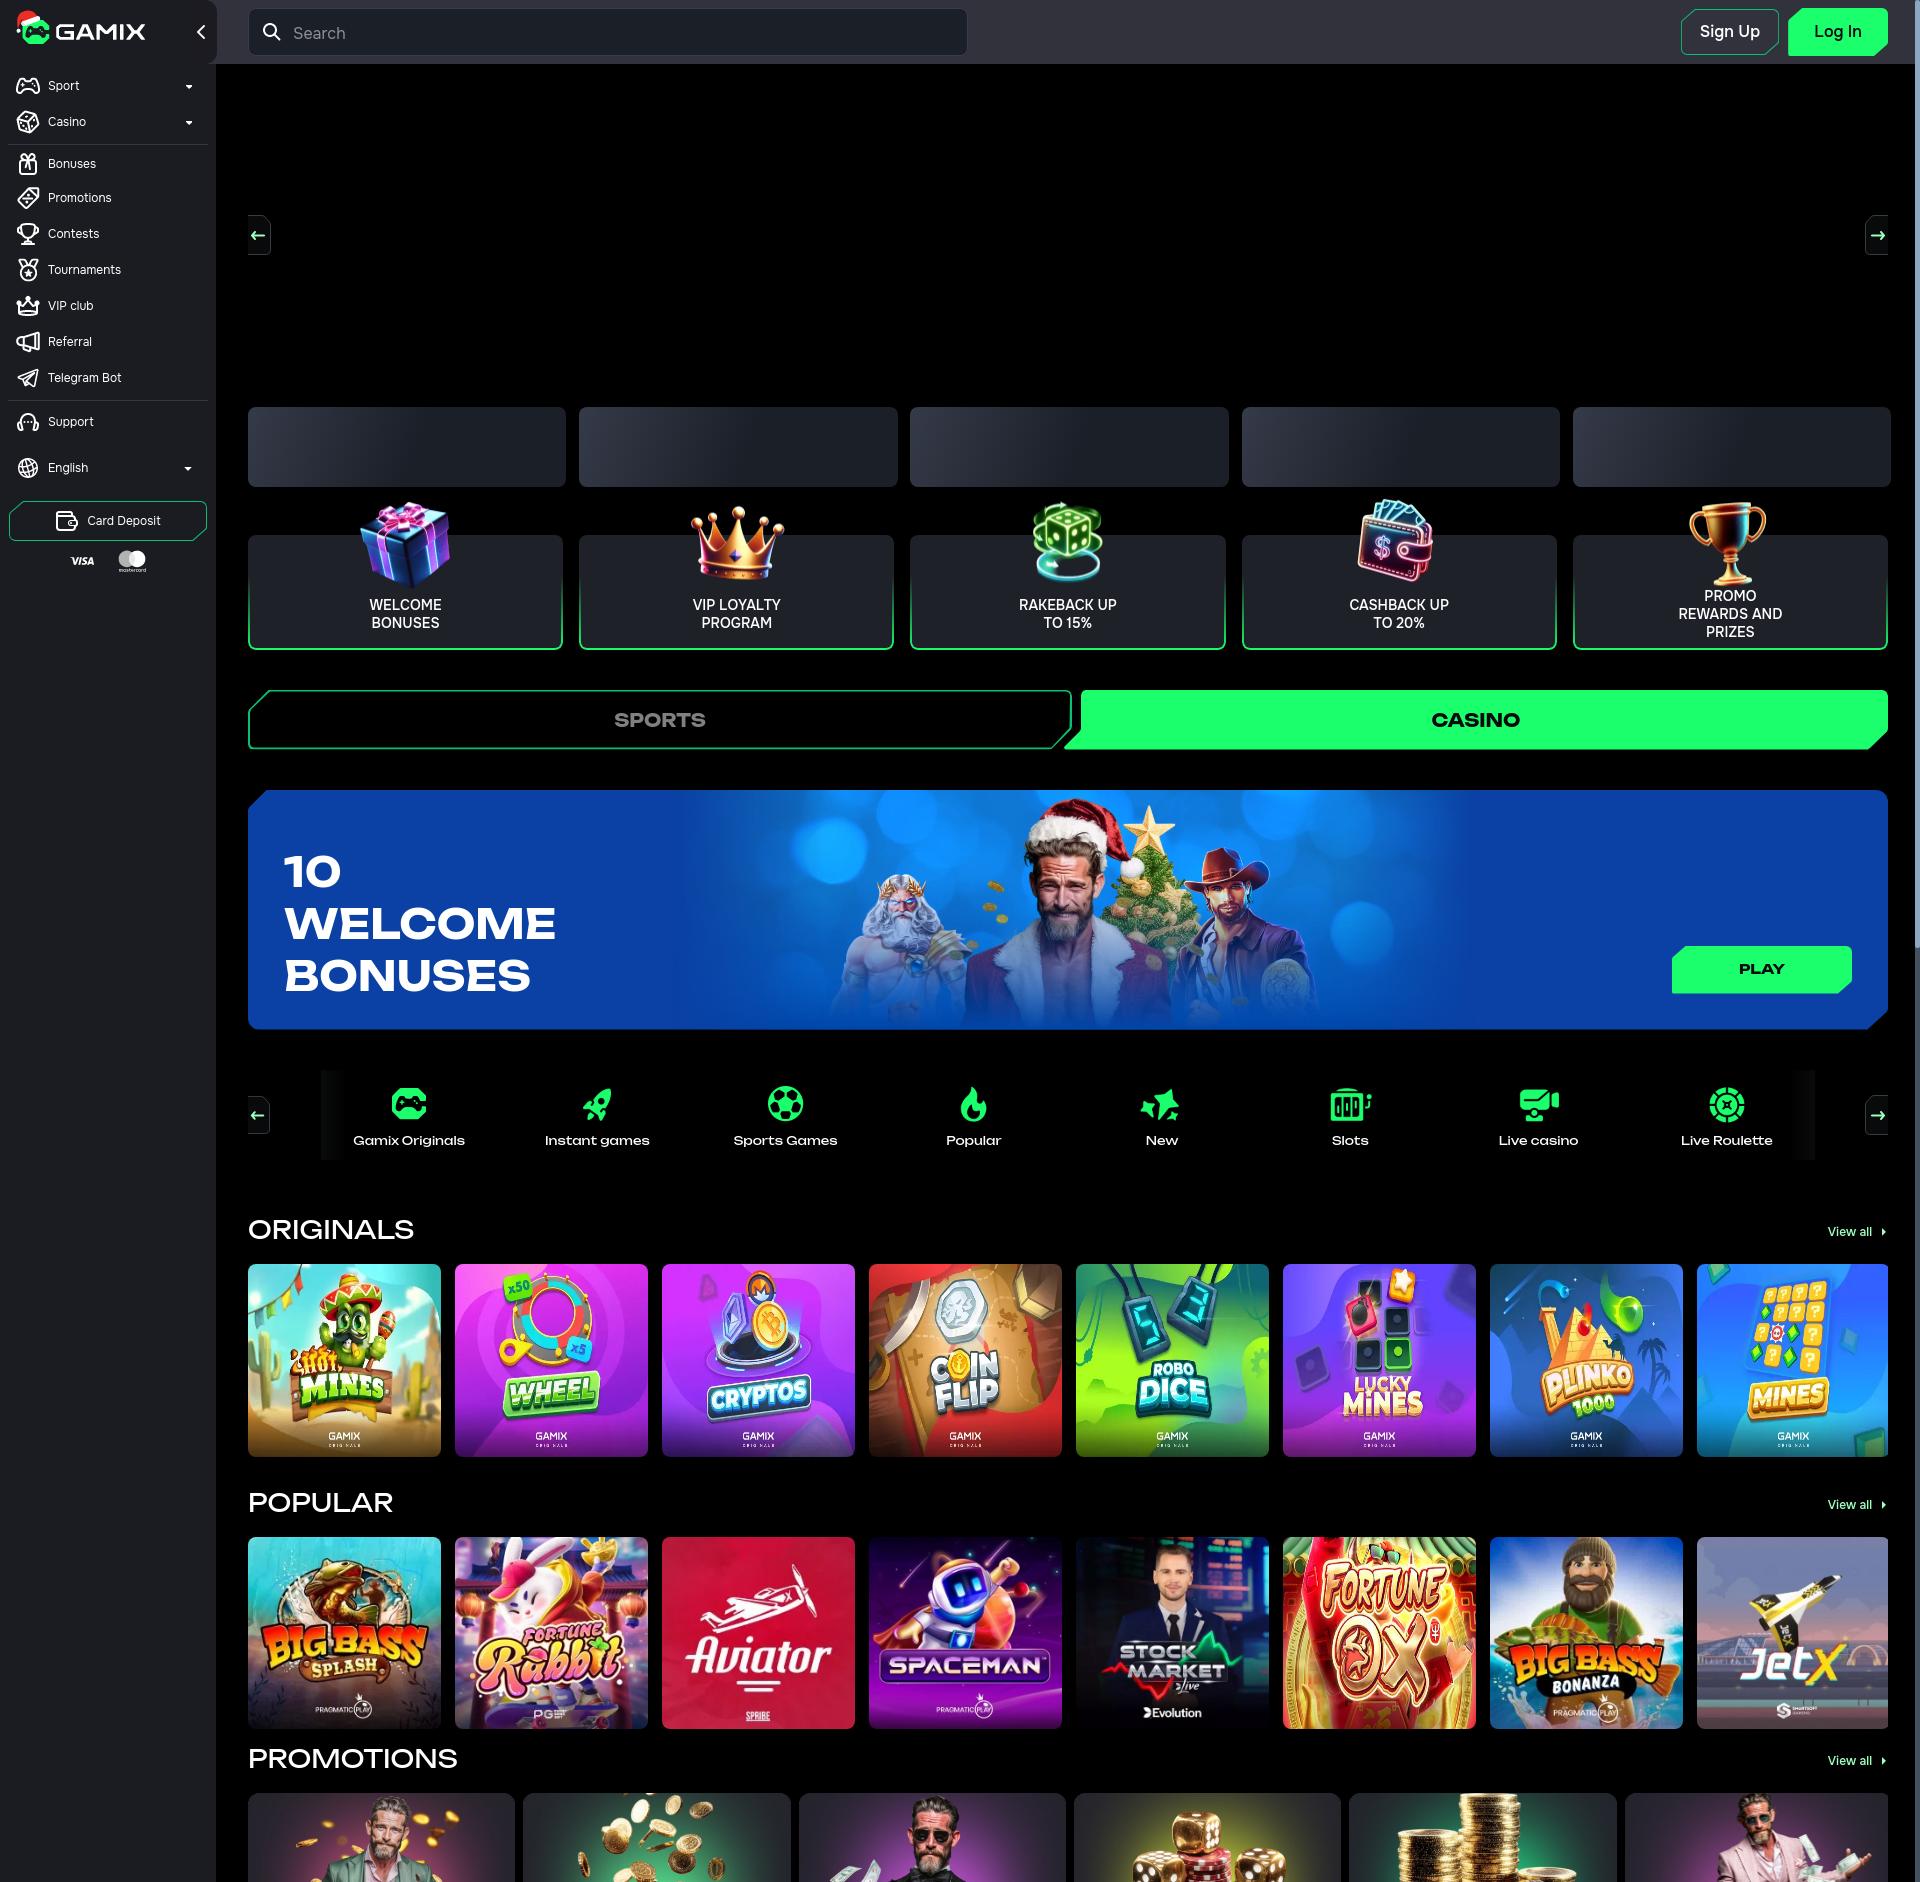
Task: Select the Popular flame icon
Action: click(x=973, y=1105)
